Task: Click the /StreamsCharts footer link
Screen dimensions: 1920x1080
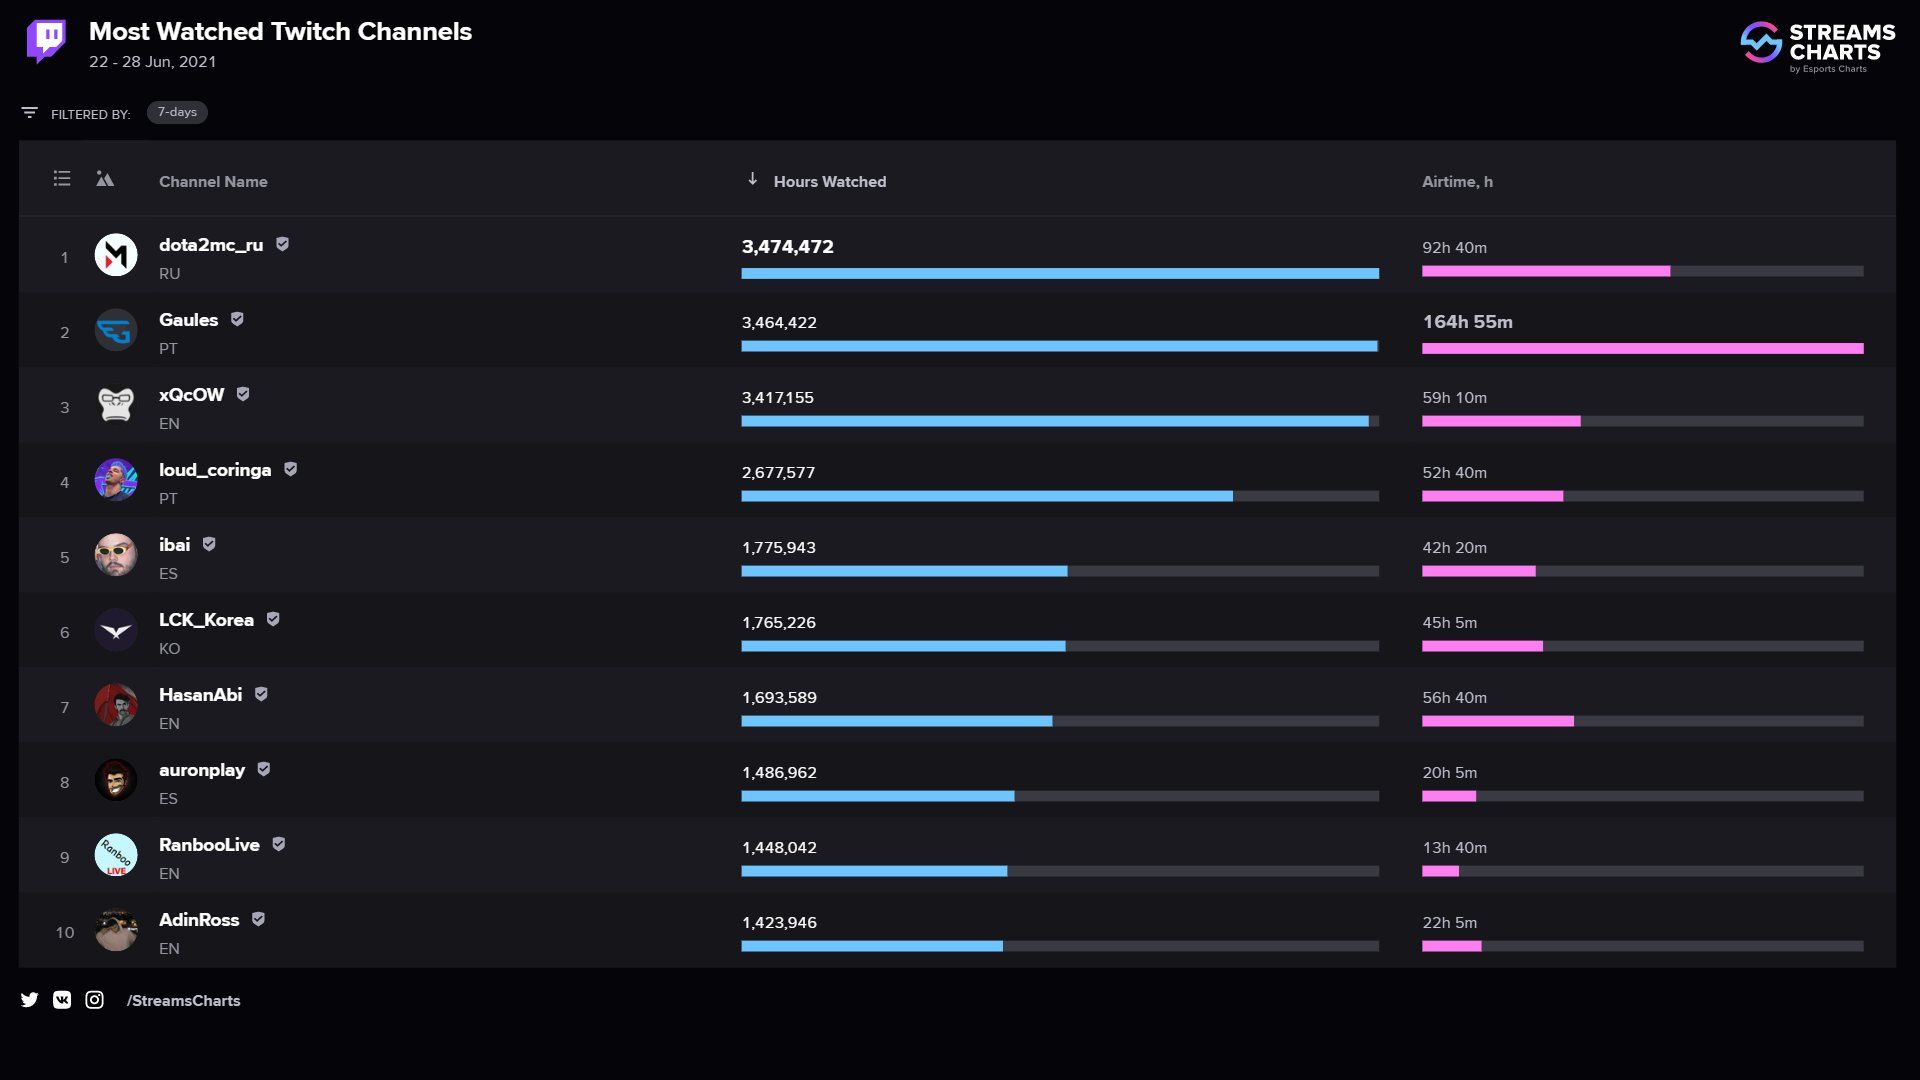Action: (183, 998)
